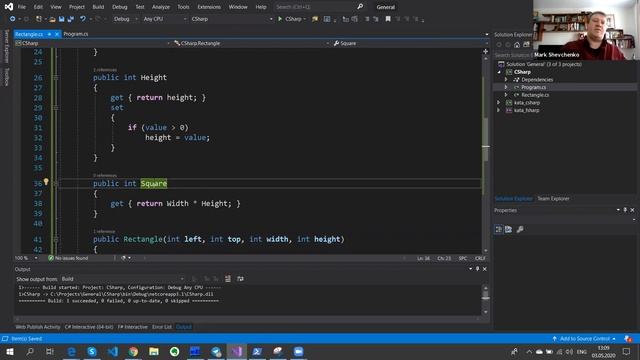640x360 pixels.
Task: Click the Clear All icon in Output panel
Action: coord(228,279)
